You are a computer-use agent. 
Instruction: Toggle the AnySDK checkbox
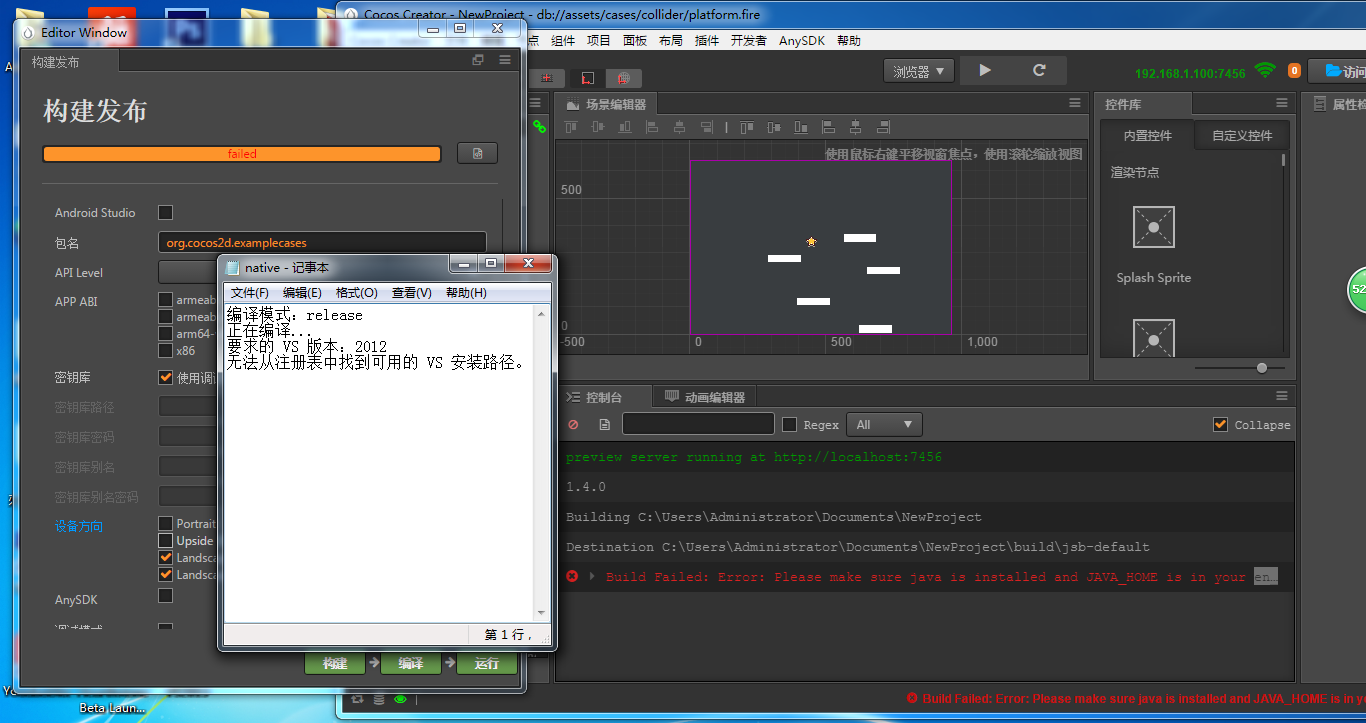click(x=166, y=596)
